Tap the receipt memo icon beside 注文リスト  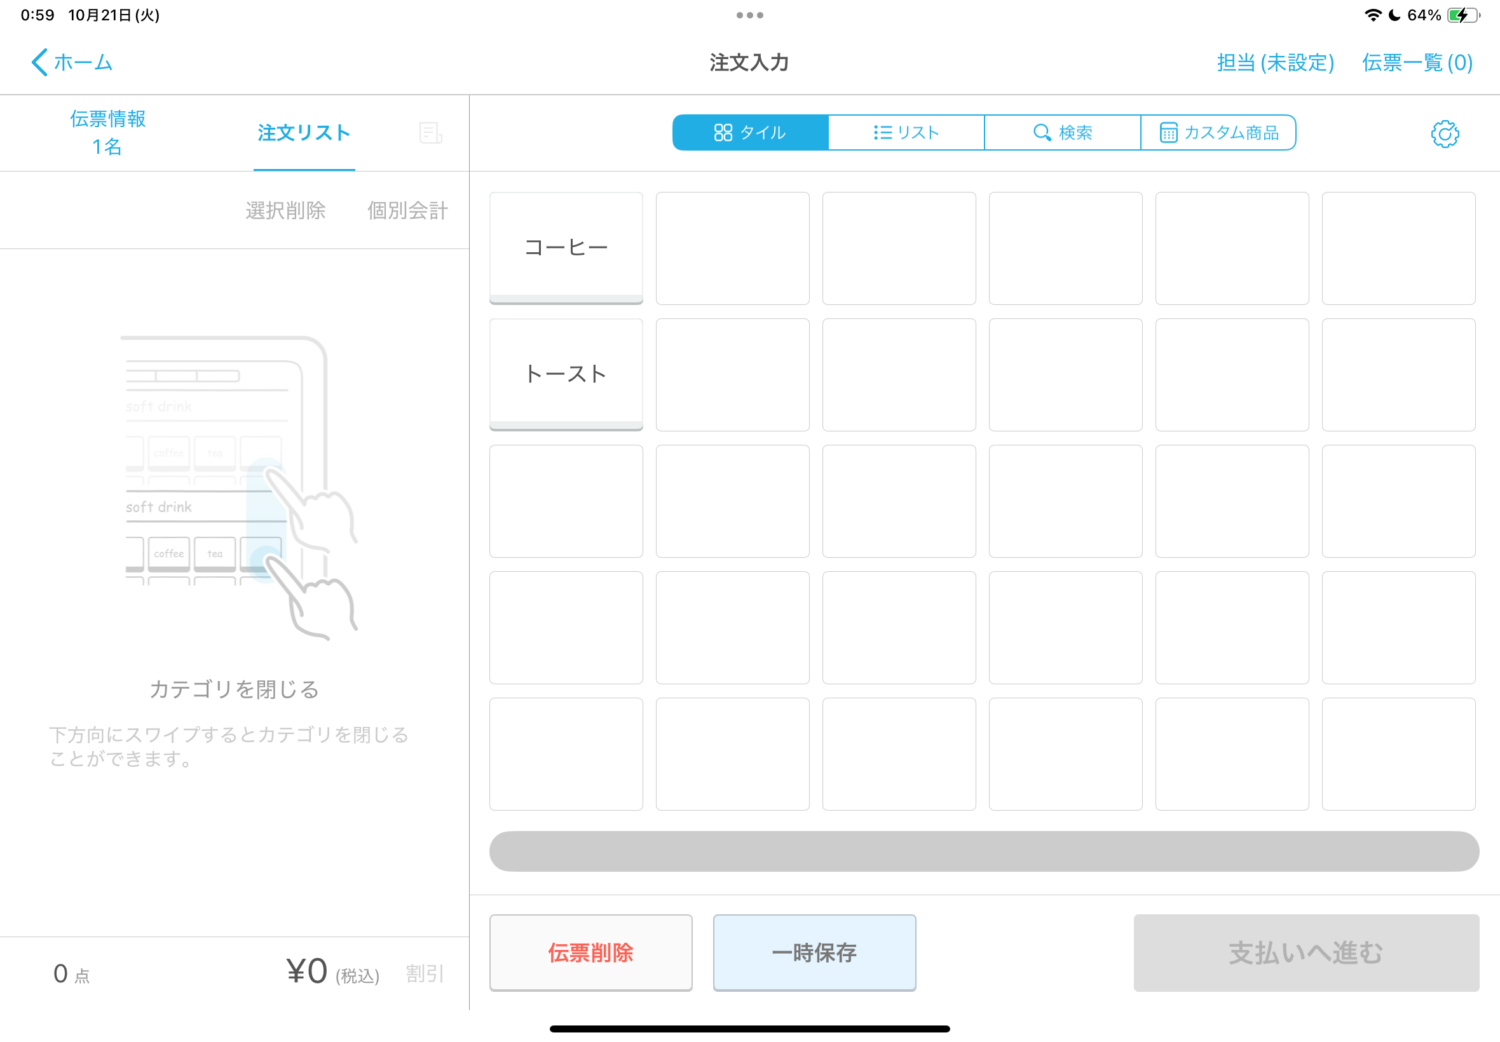(x=430, y=133)
